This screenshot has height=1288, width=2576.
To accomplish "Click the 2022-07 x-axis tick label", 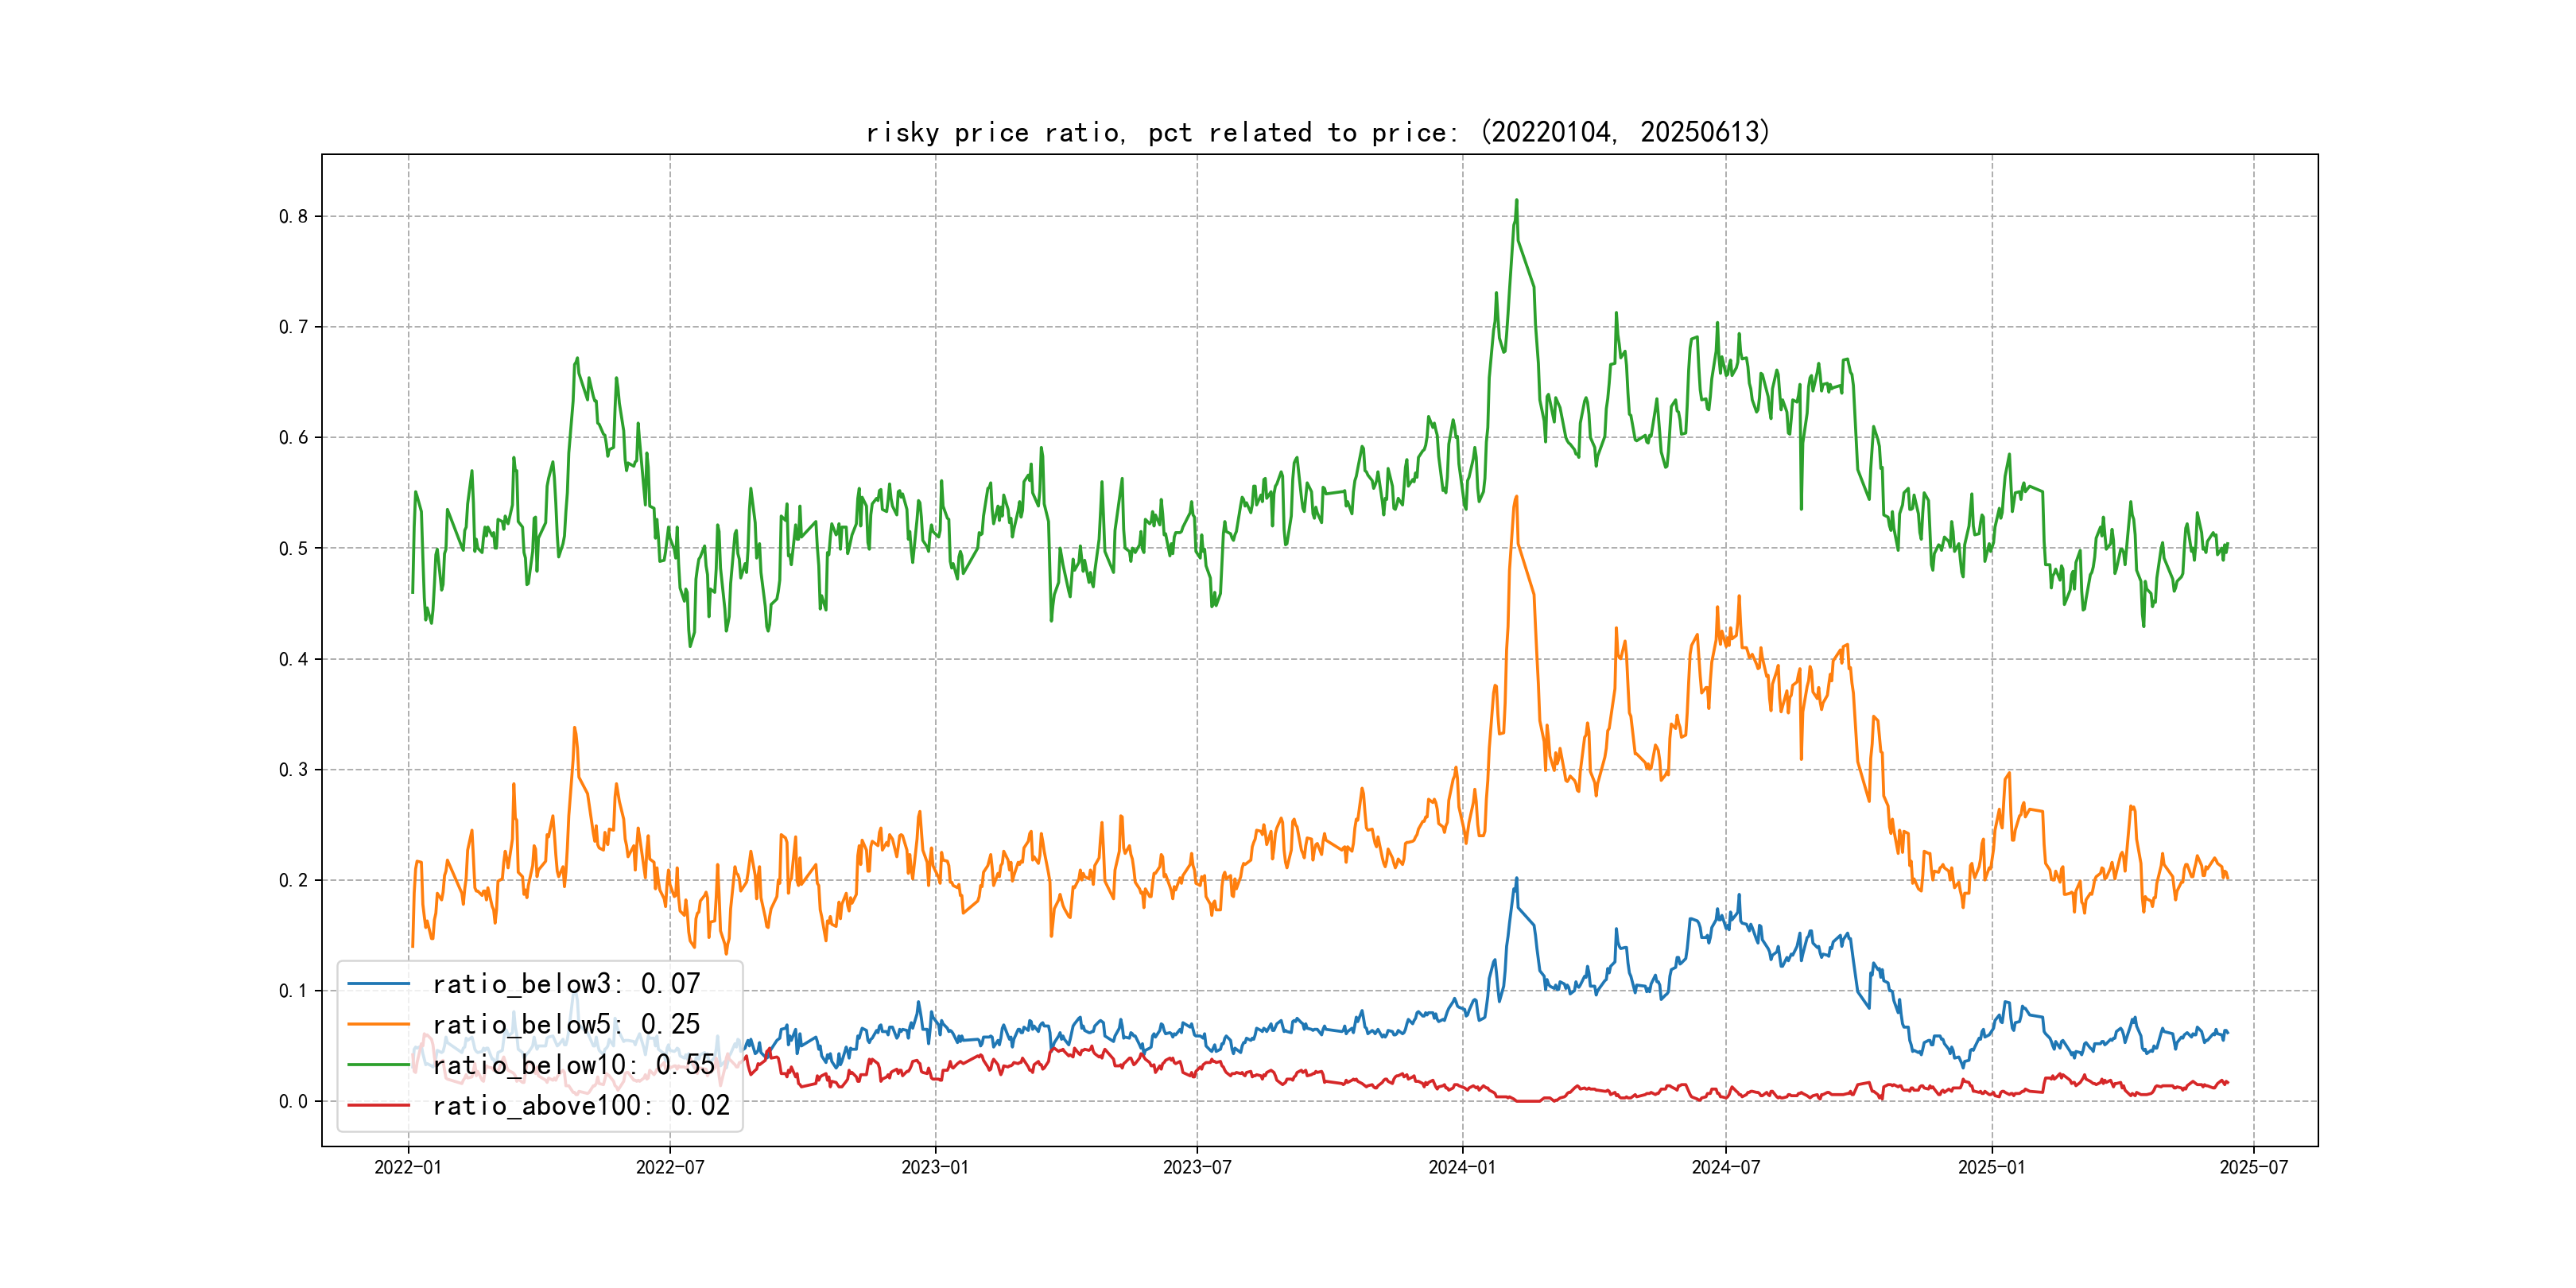I will coord(670,1167).
